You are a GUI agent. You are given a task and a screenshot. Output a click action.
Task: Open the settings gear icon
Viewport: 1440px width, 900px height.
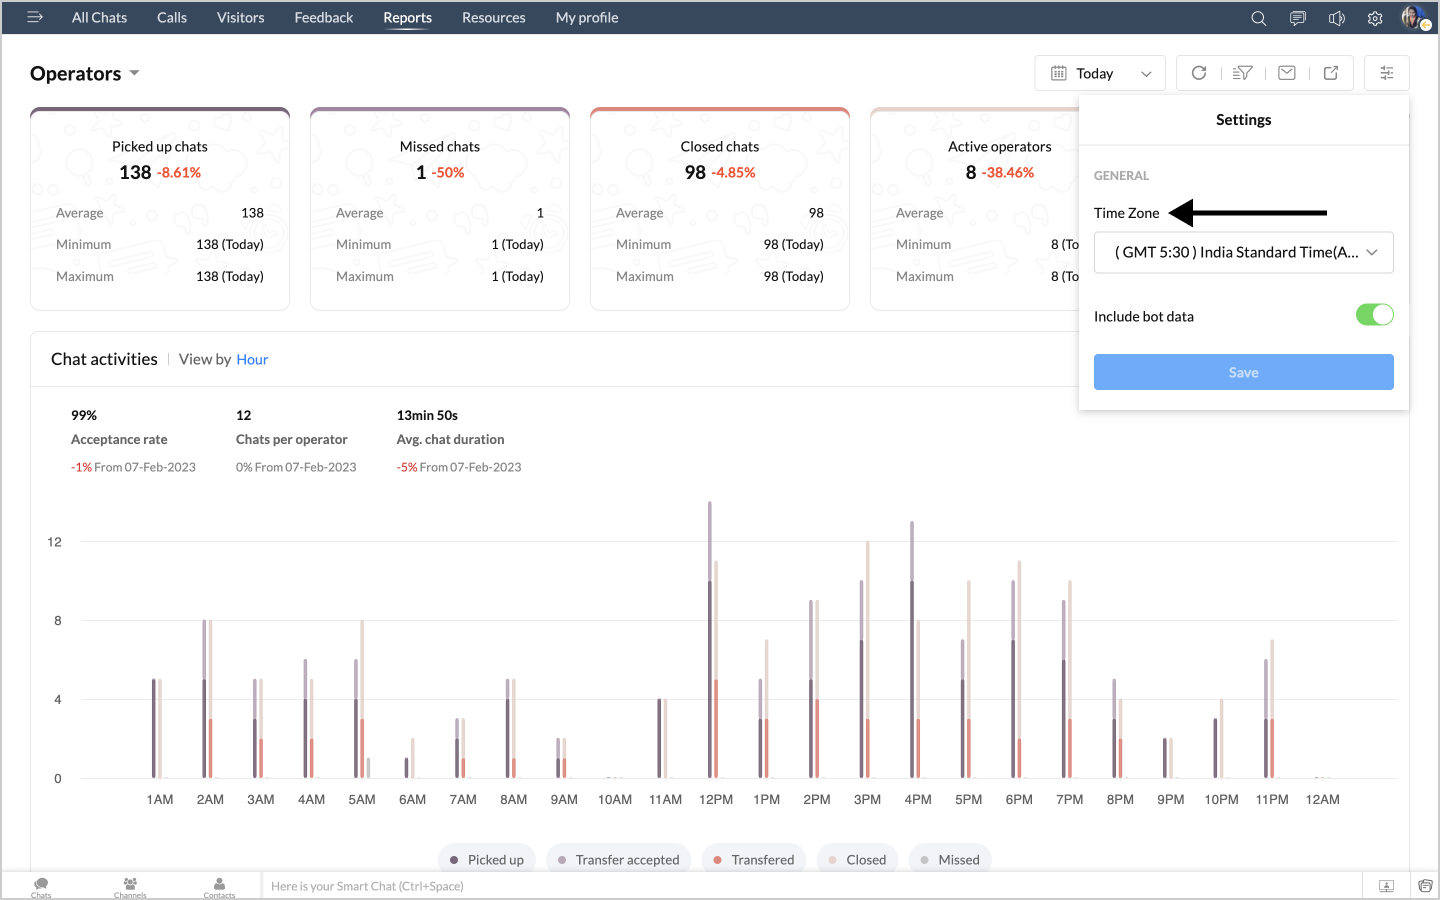(x=1375, y=18)
